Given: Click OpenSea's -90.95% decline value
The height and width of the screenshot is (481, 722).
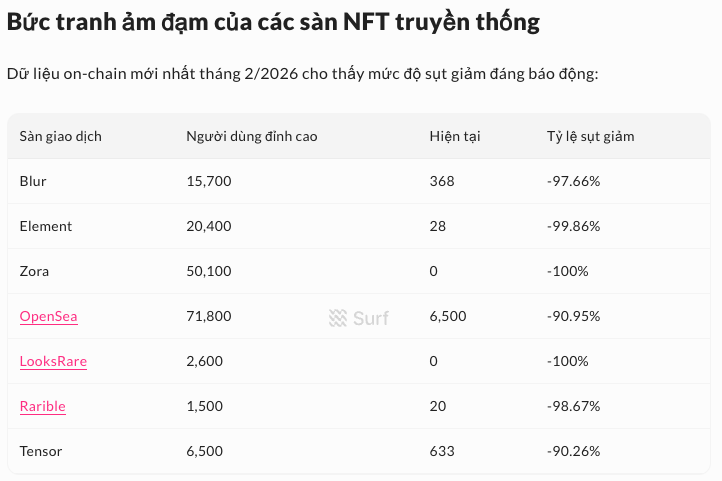Looking at the screenshot, I should pyautogui.click(x=573, y=316).
